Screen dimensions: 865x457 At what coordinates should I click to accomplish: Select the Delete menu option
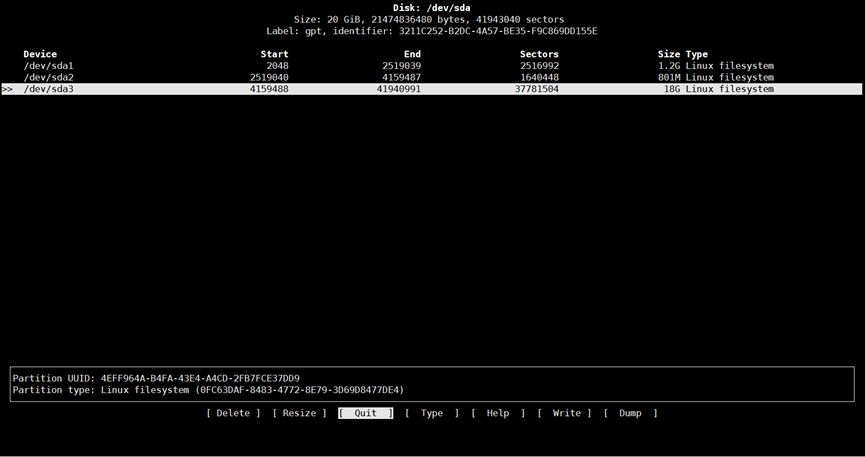coord(233,413)
